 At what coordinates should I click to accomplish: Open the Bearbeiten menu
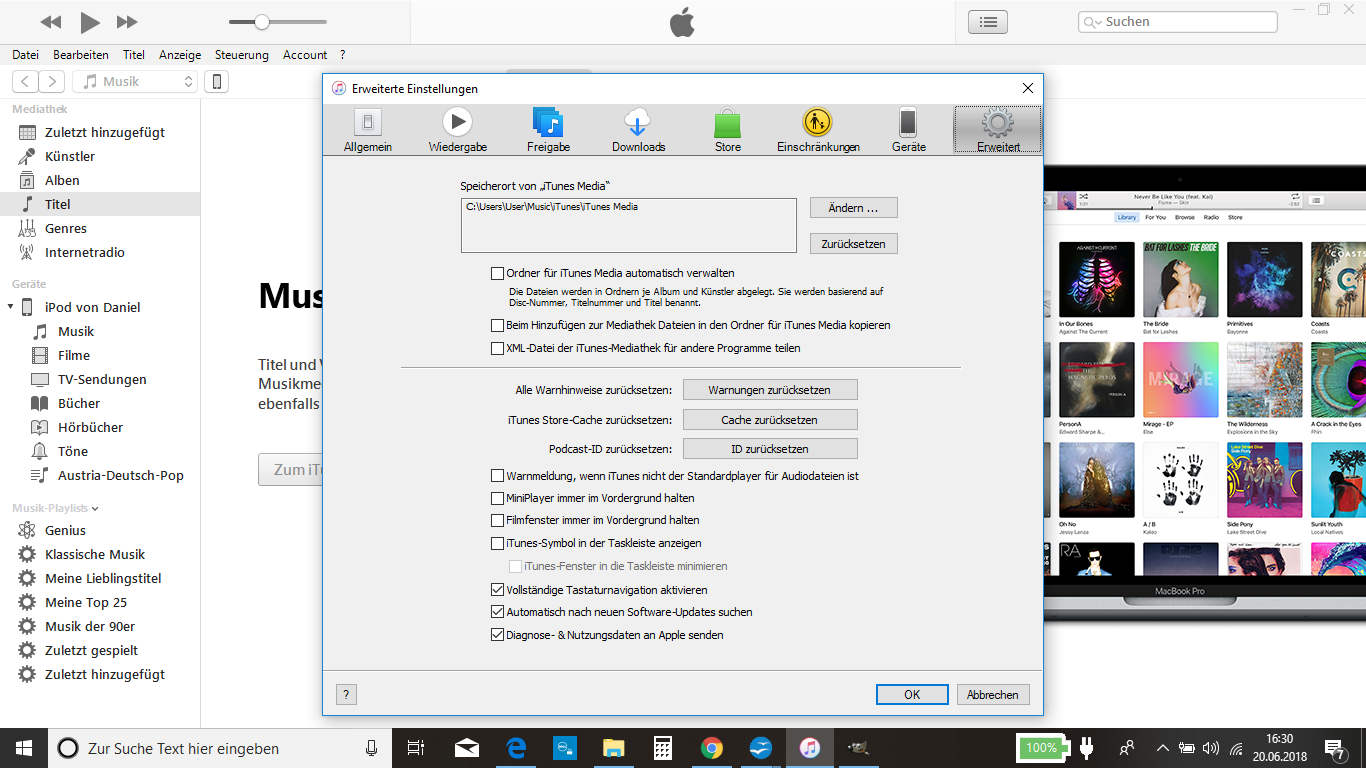(x=81, y=55)
